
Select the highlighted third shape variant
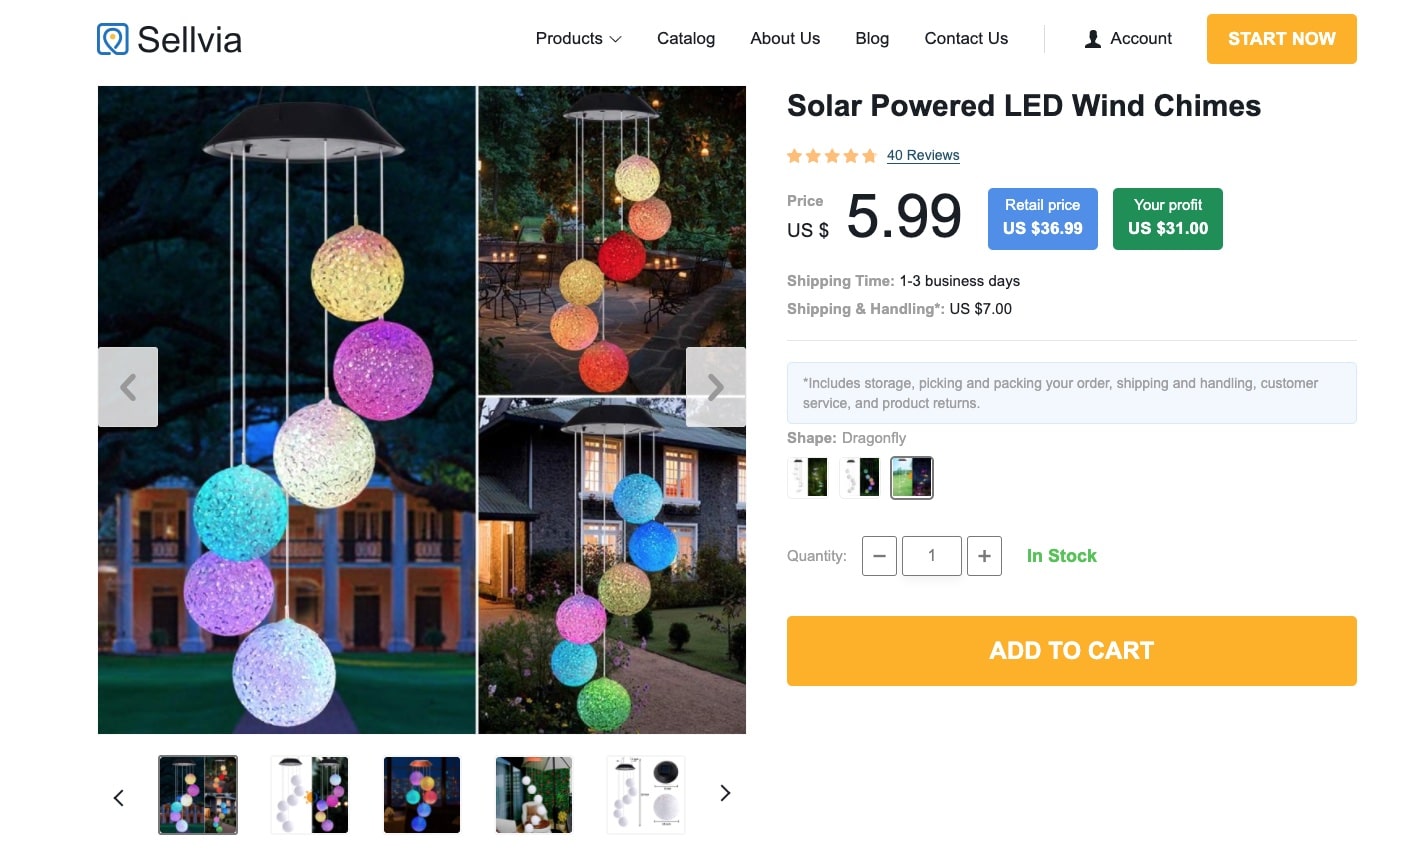pos(911,477)
